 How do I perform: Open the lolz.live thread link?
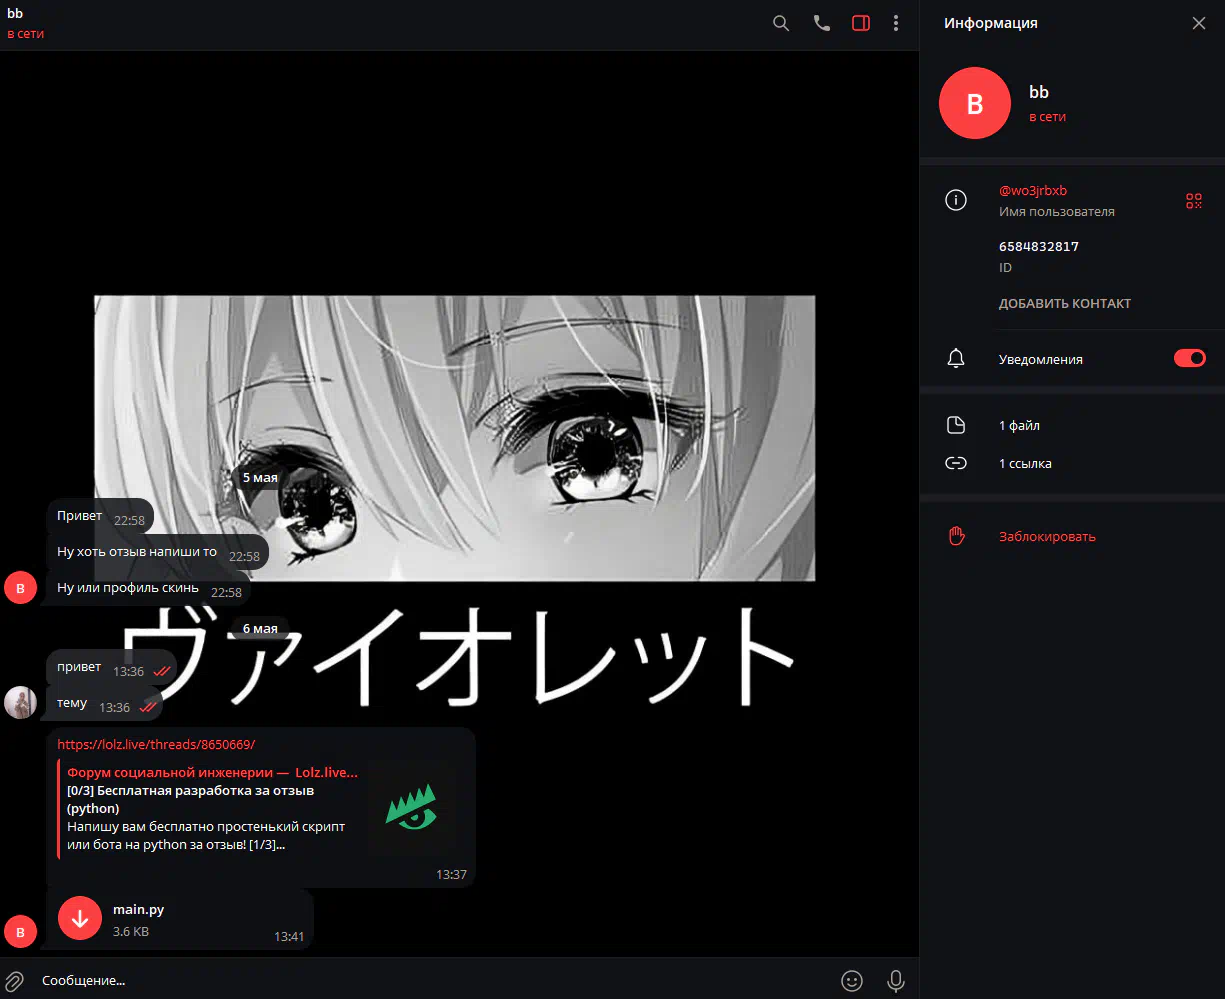coord(156,745)
